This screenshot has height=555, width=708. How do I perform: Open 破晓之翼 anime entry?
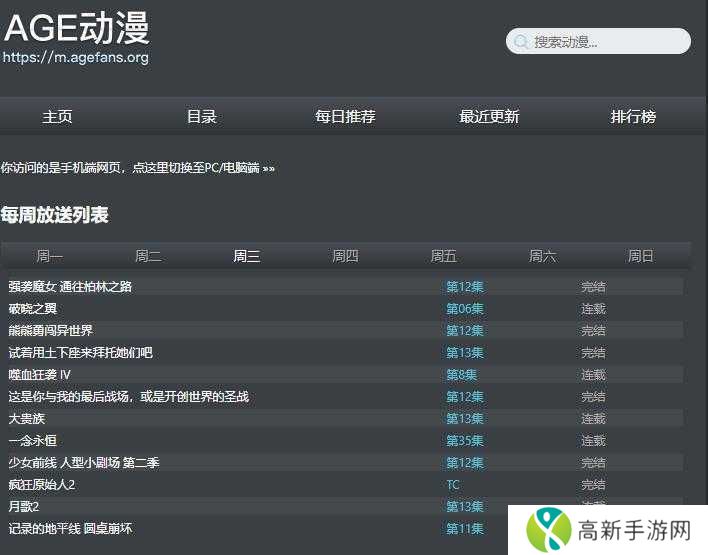click(x=33, y=308)
